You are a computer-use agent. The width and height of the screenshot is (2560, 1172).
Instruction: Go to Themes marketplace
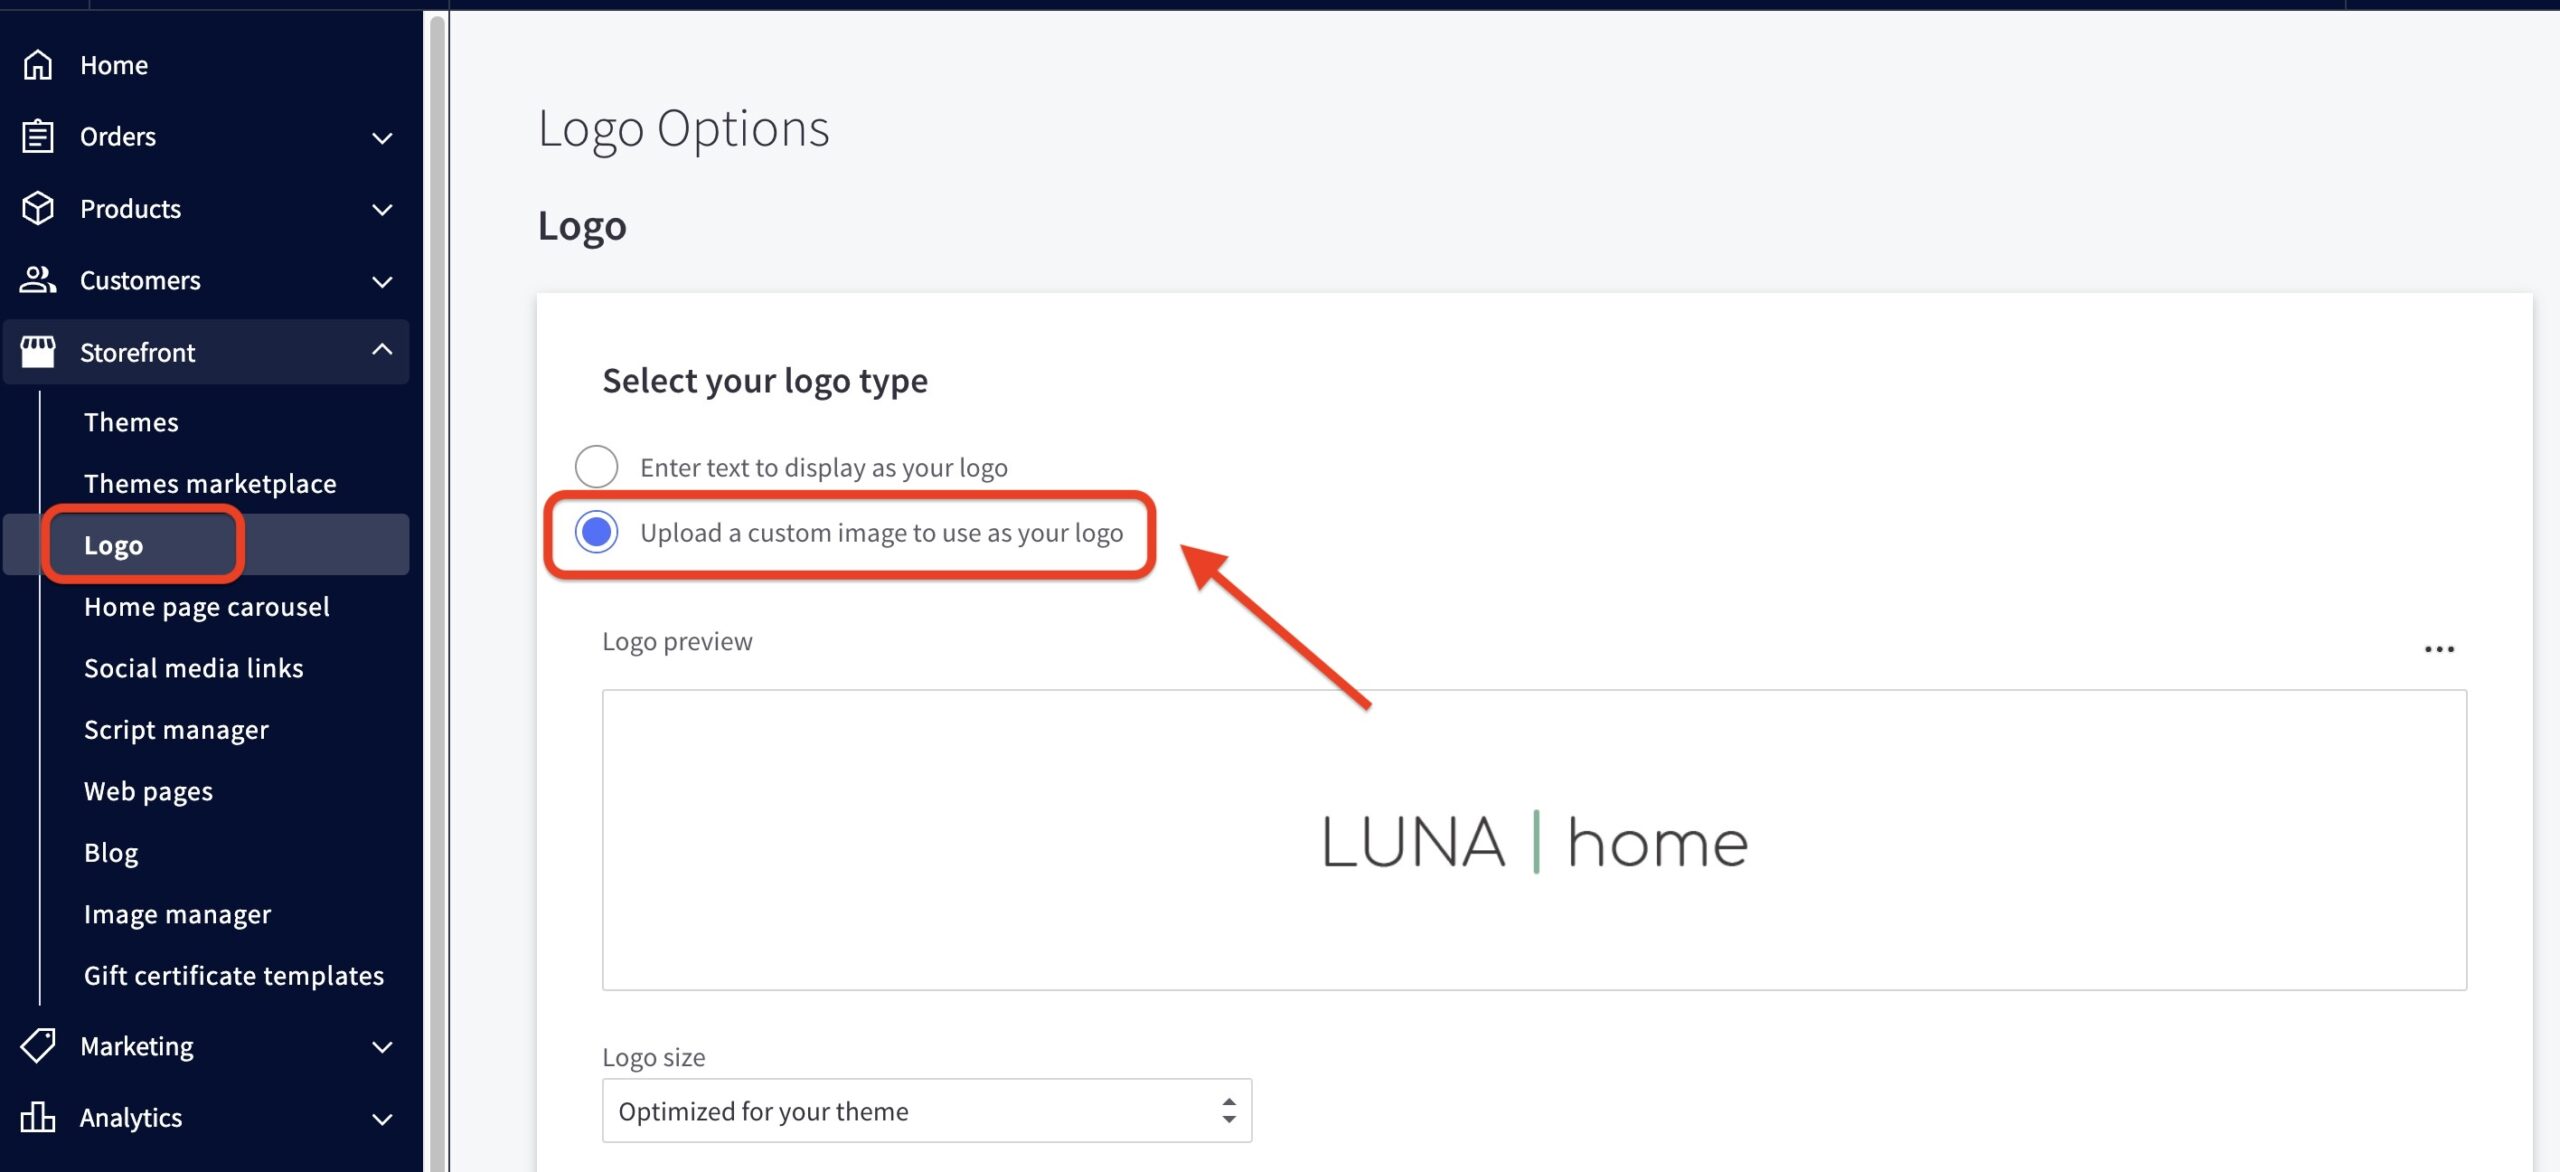209,483
